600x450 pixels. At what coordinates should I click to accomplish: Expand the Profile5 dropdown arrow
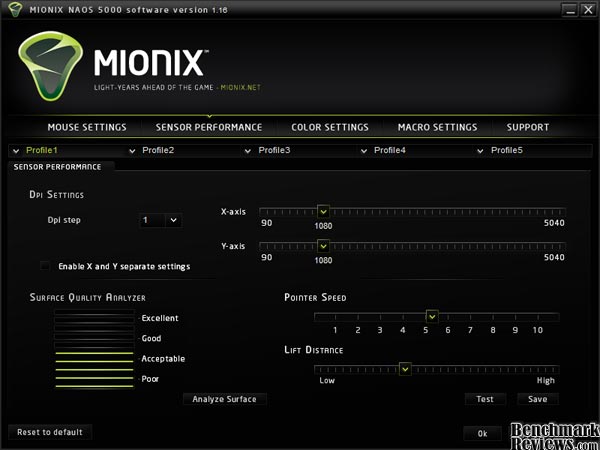point(480,151)
